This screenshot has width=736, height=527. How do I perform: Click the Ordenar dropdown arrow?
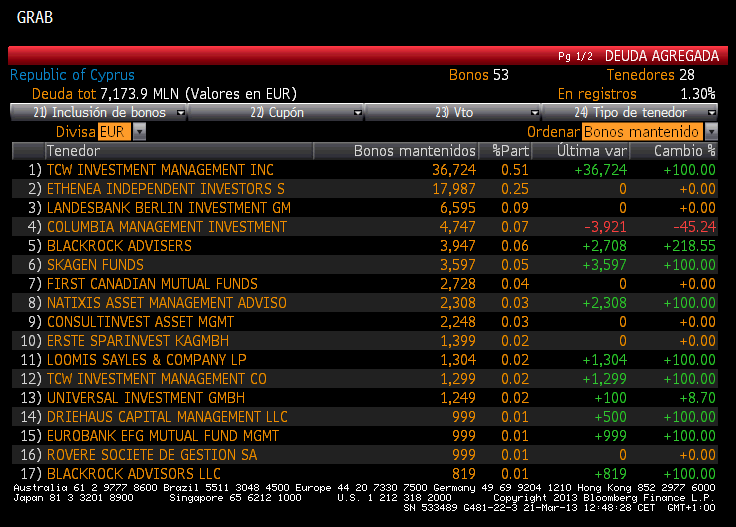711,132
